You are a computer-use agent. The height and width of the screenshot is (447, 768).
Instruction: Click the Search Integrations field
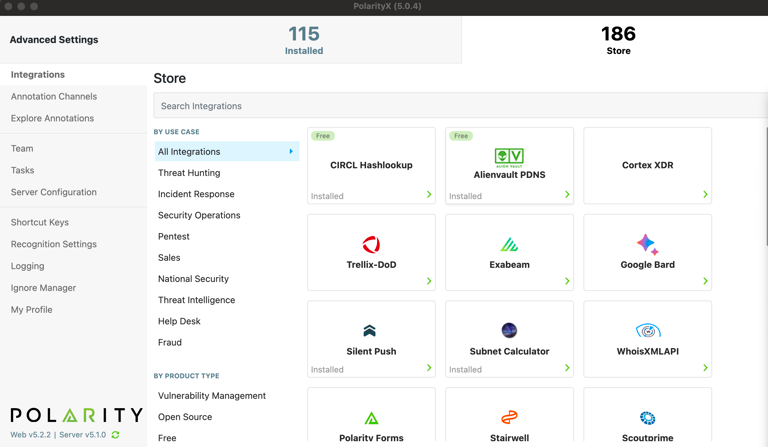pyautogui.click(x=460, y=106)
